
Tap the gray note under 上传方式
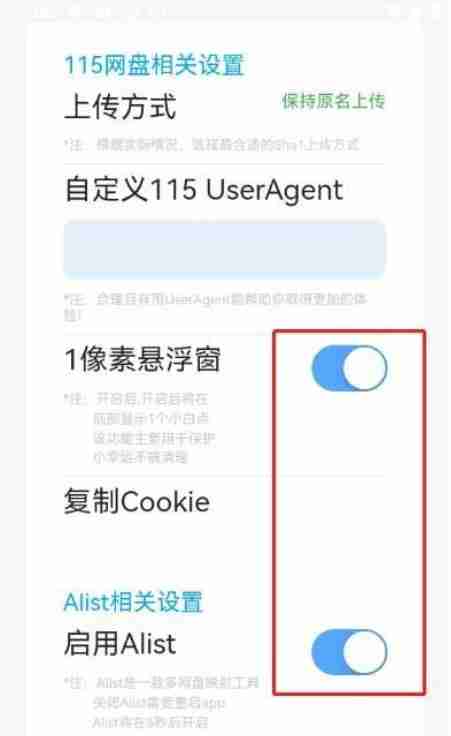(212, 144)
